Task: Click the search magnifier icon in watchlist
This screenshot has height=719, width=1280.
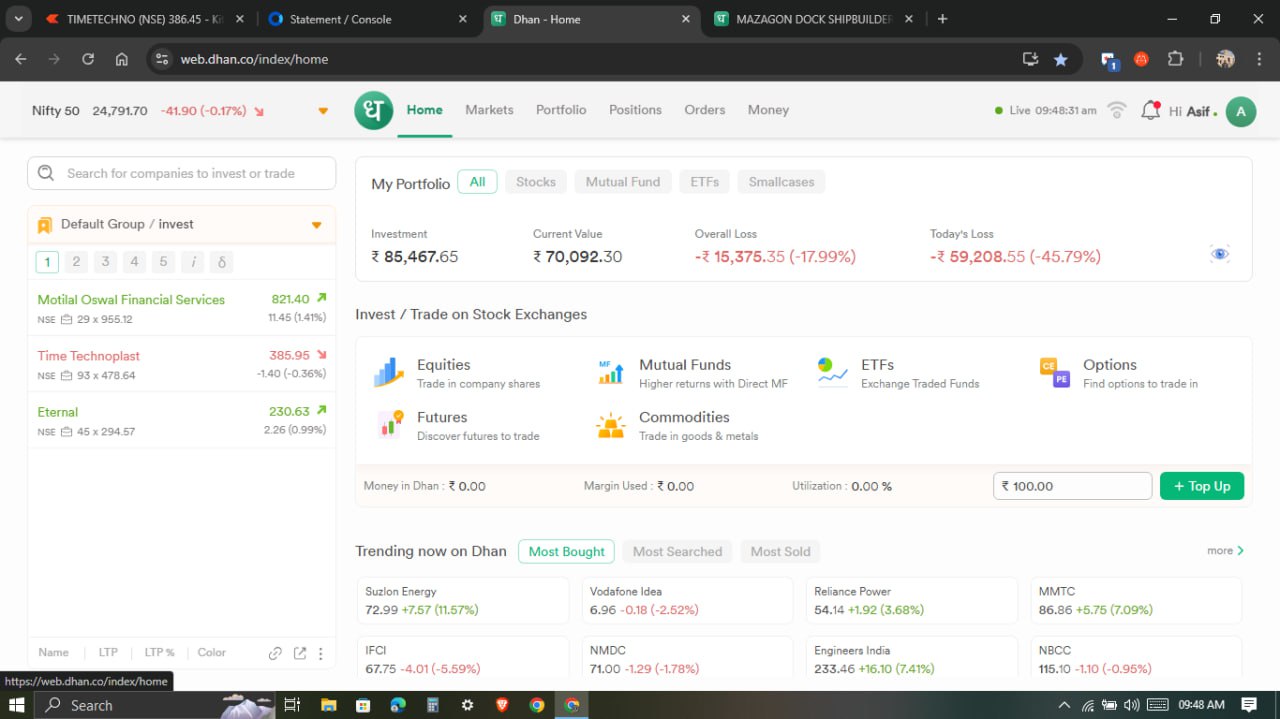Action: point(46,173)
